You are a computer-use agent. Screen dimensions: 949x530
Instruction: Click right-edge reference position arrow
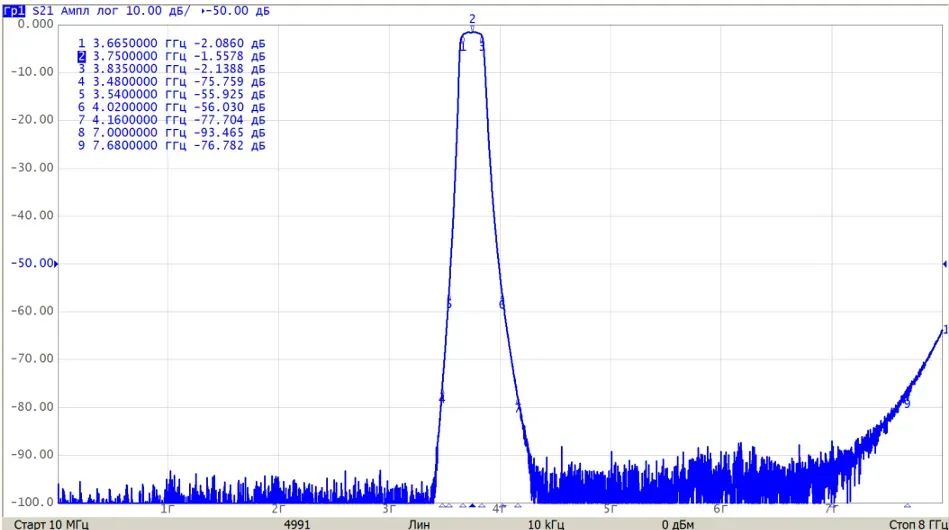click(x=944, y=264)
